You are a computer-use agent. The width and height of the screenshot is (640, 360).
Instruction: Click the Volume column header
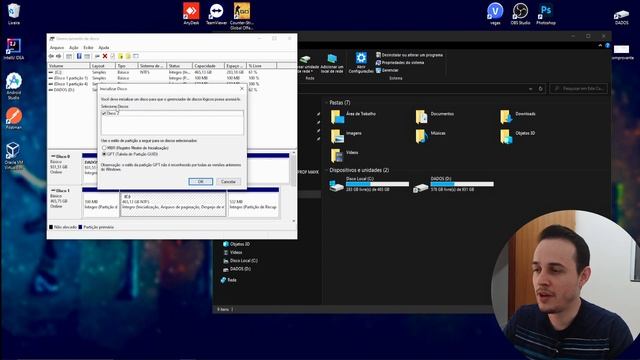pos(69,66)
